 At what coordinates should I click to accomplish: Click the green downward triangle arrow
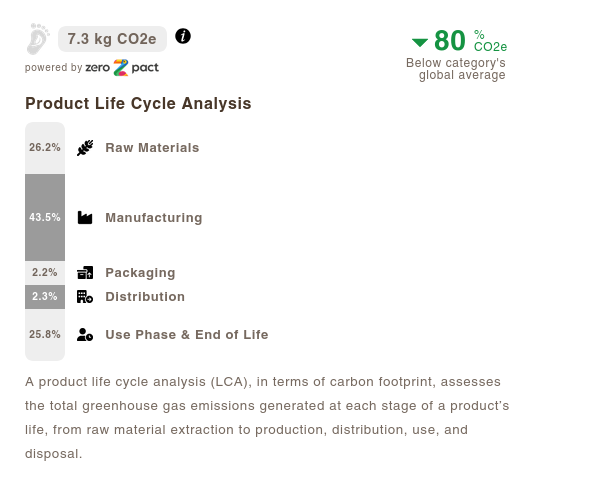(x=420, y=42)
